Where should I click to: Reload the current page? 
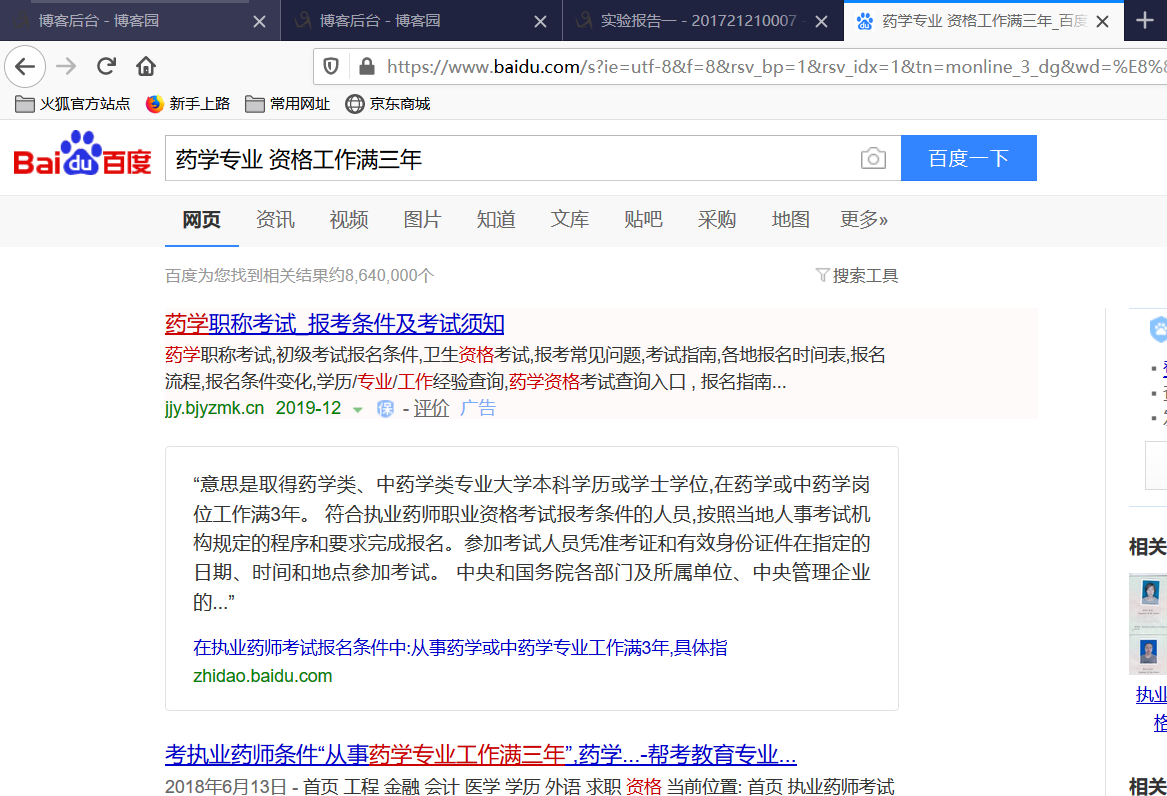coord(106,66)
